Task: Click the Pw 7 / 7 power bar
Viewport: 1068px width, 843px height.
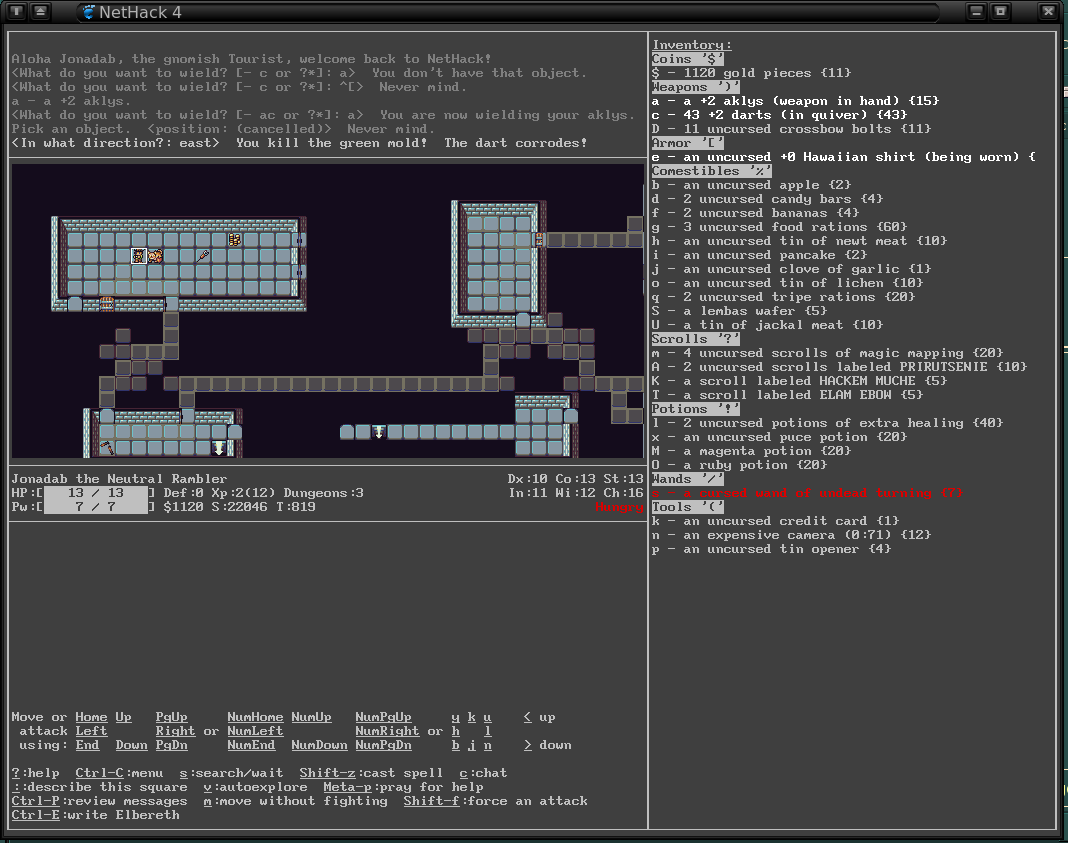Action: (95, 507)
